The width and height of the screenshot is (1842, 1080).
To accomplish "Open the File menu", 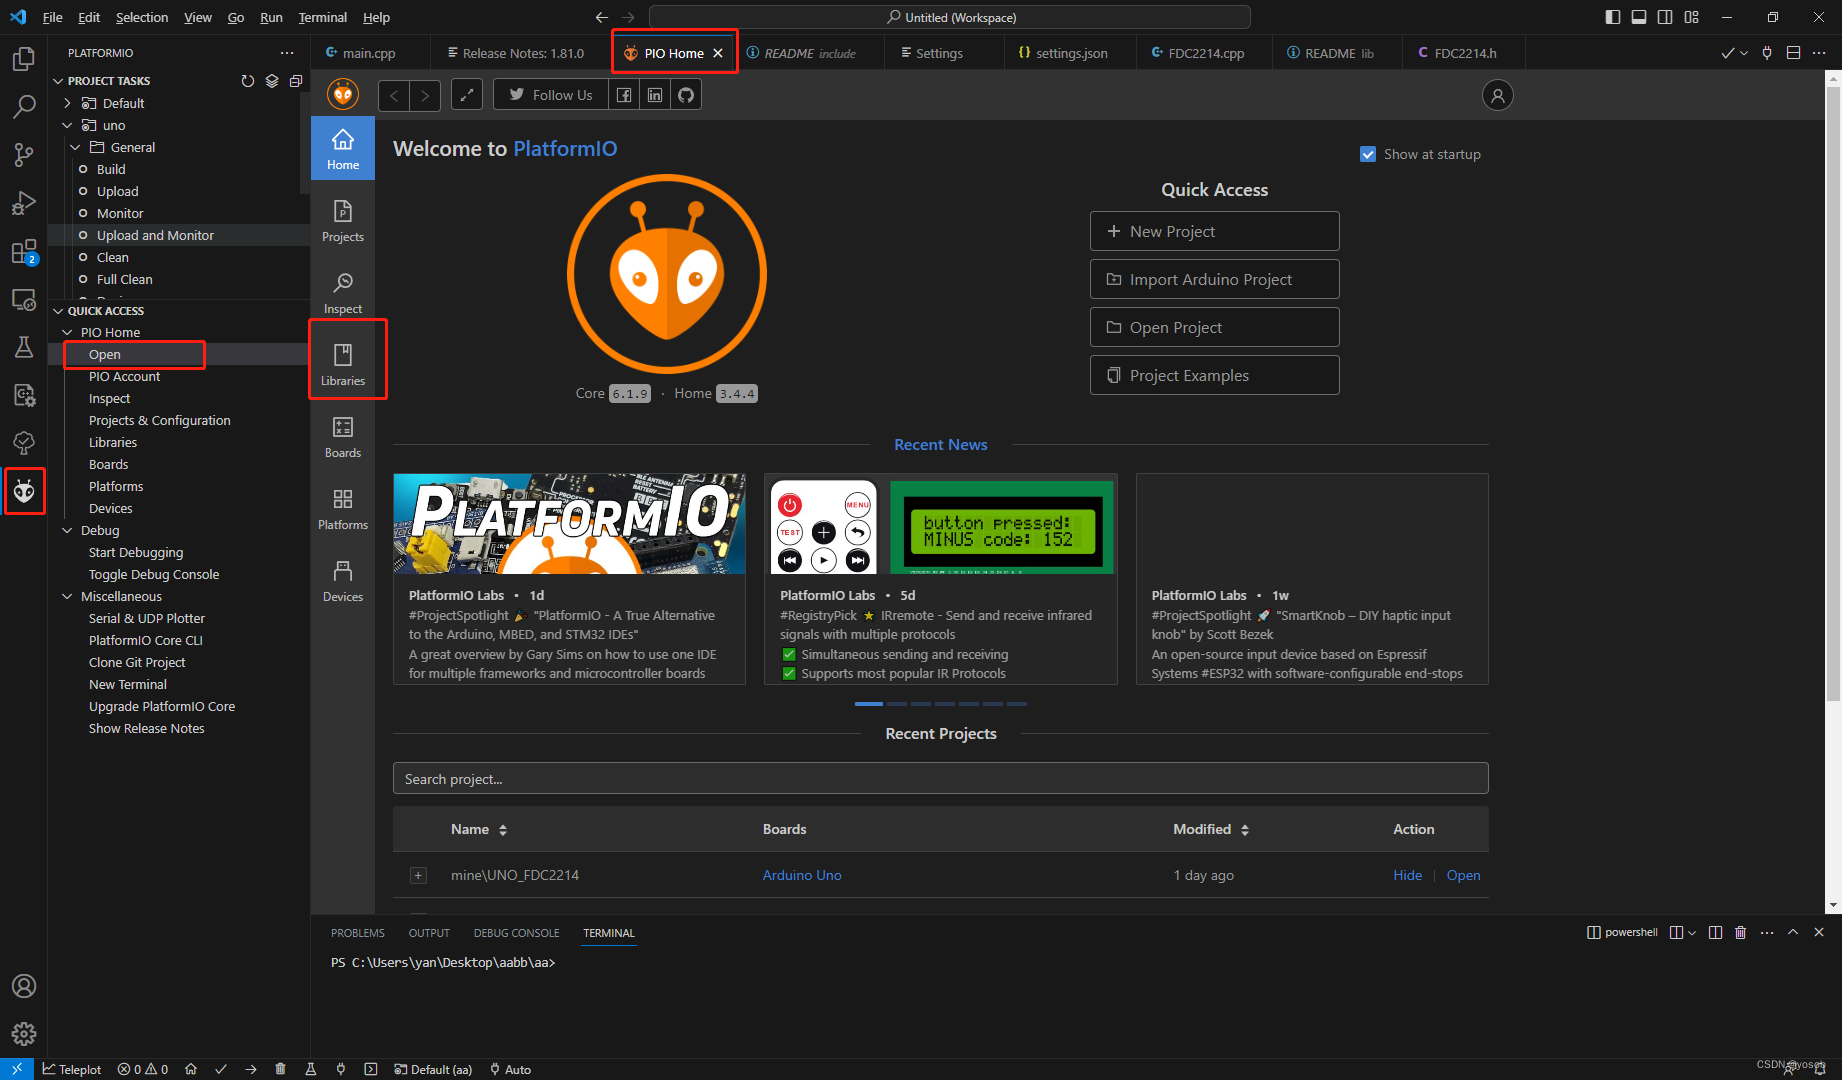I will [x=53, y=17].
